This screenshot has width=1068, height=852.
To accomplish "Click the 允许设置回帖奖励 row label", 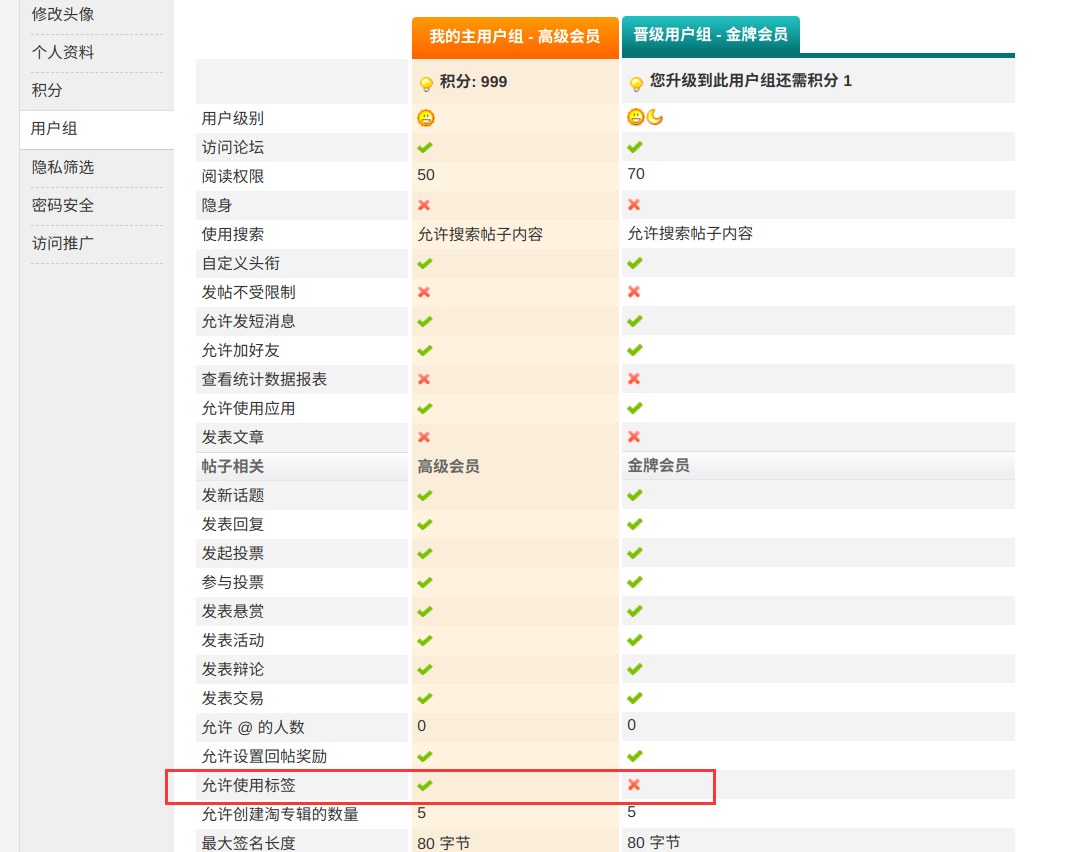I will pos(264,757).
